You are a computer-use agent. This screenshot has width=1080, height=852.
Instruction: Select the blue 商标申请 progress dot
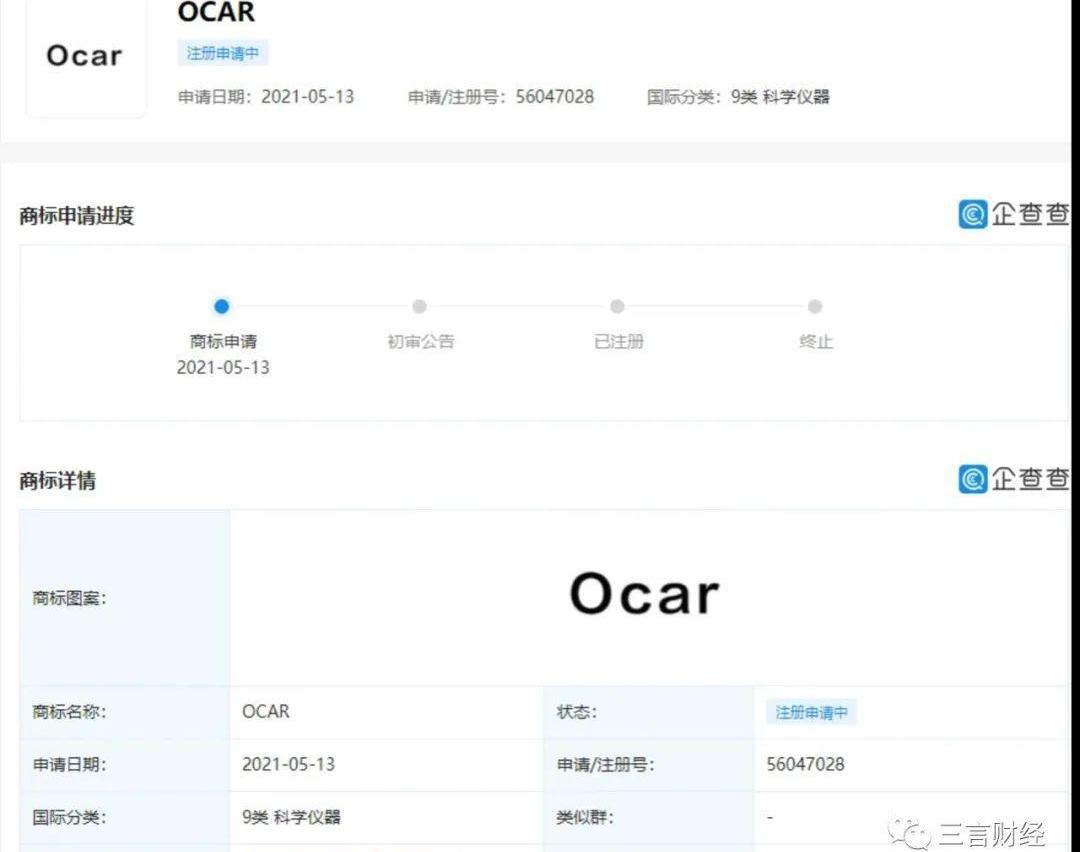tap(222, 307)
